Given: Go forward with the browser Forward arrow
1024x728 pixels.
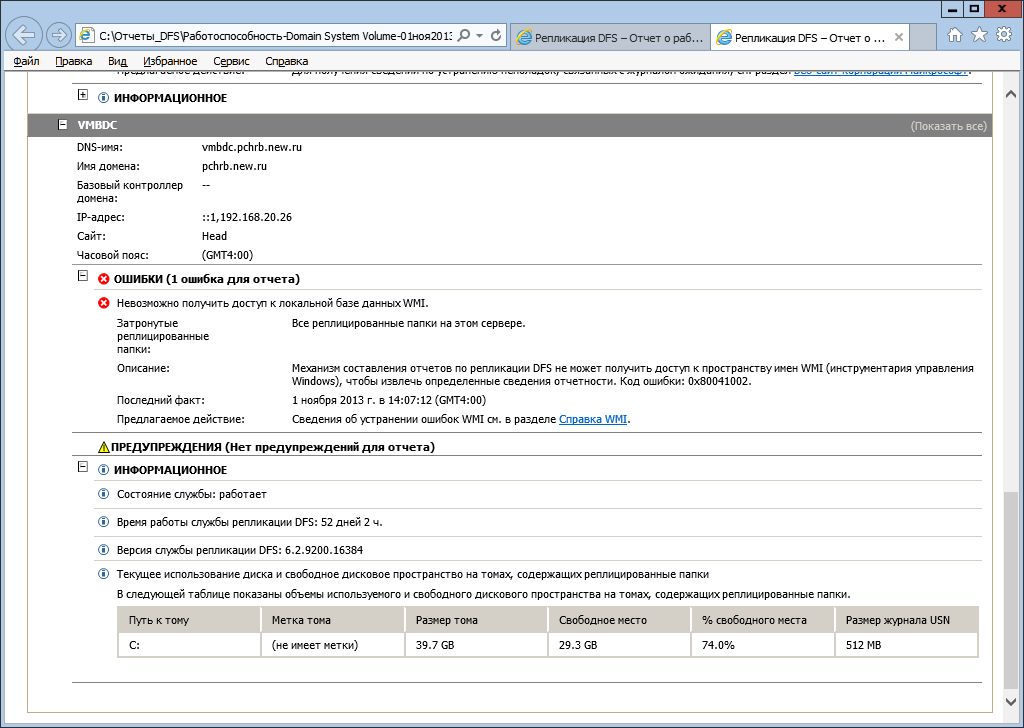Looking at the screenshot, I should click(59, 35).
